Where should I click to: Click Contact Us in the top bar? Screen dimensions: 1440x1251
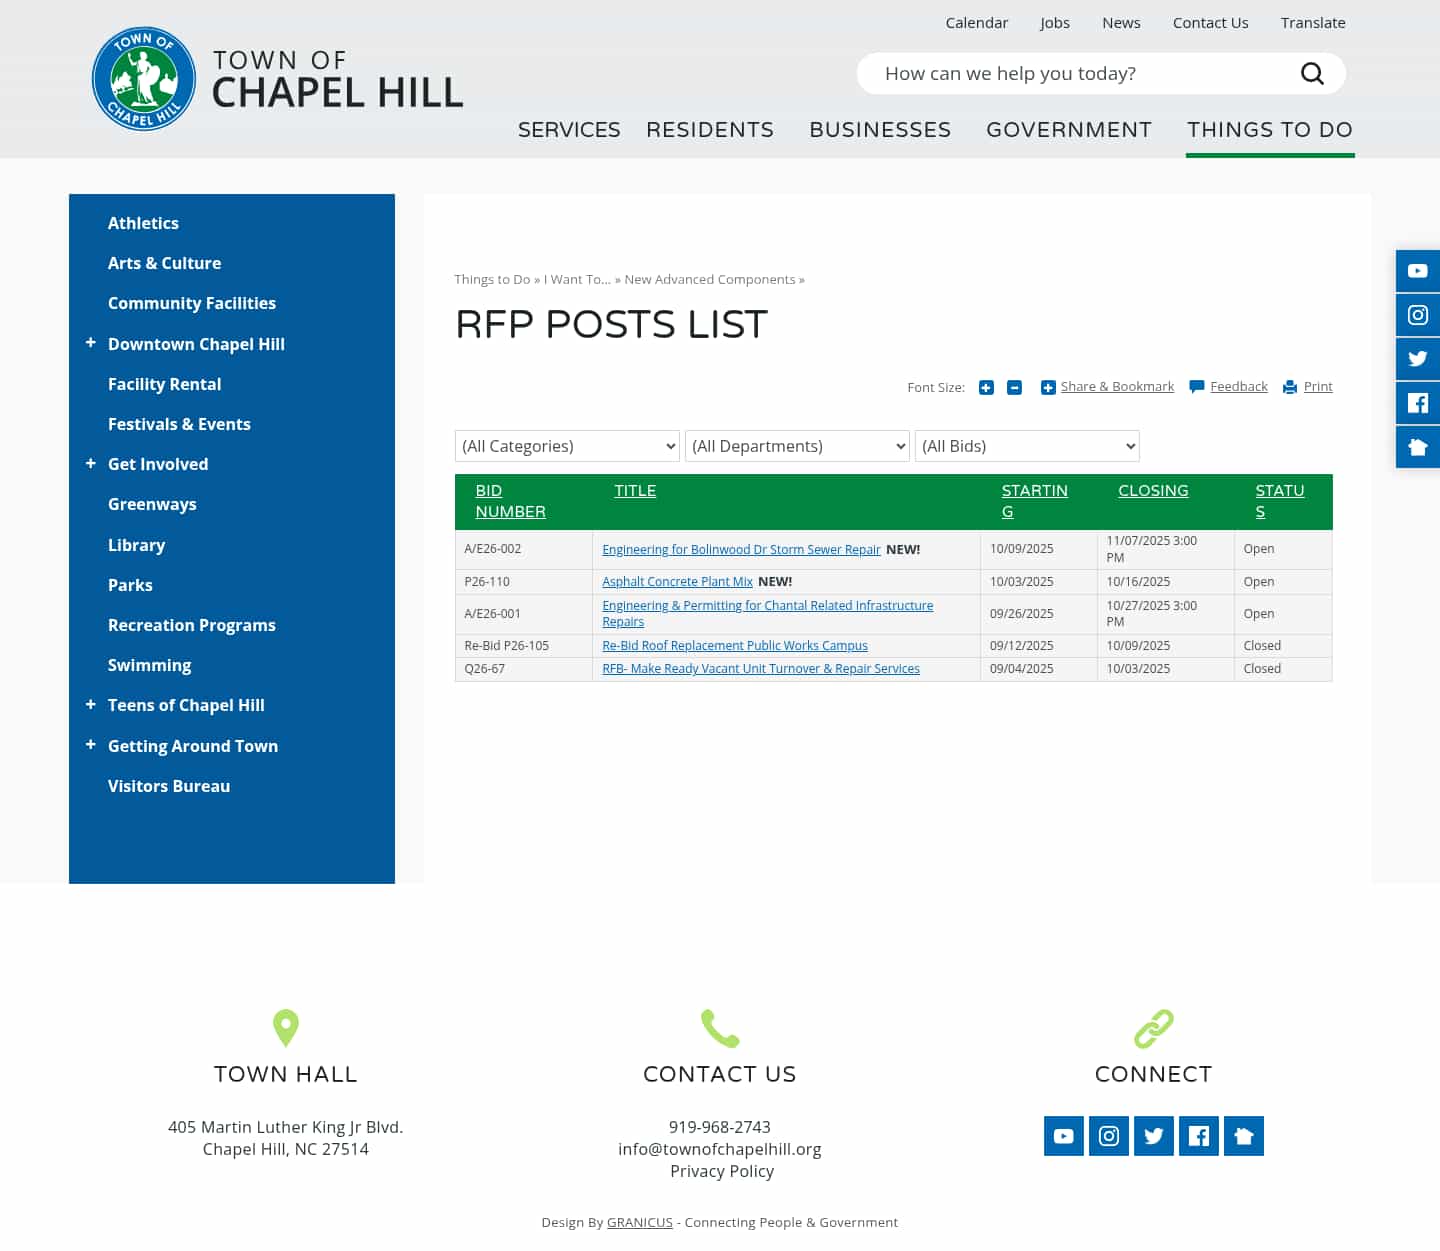[x=1210, y=23]
